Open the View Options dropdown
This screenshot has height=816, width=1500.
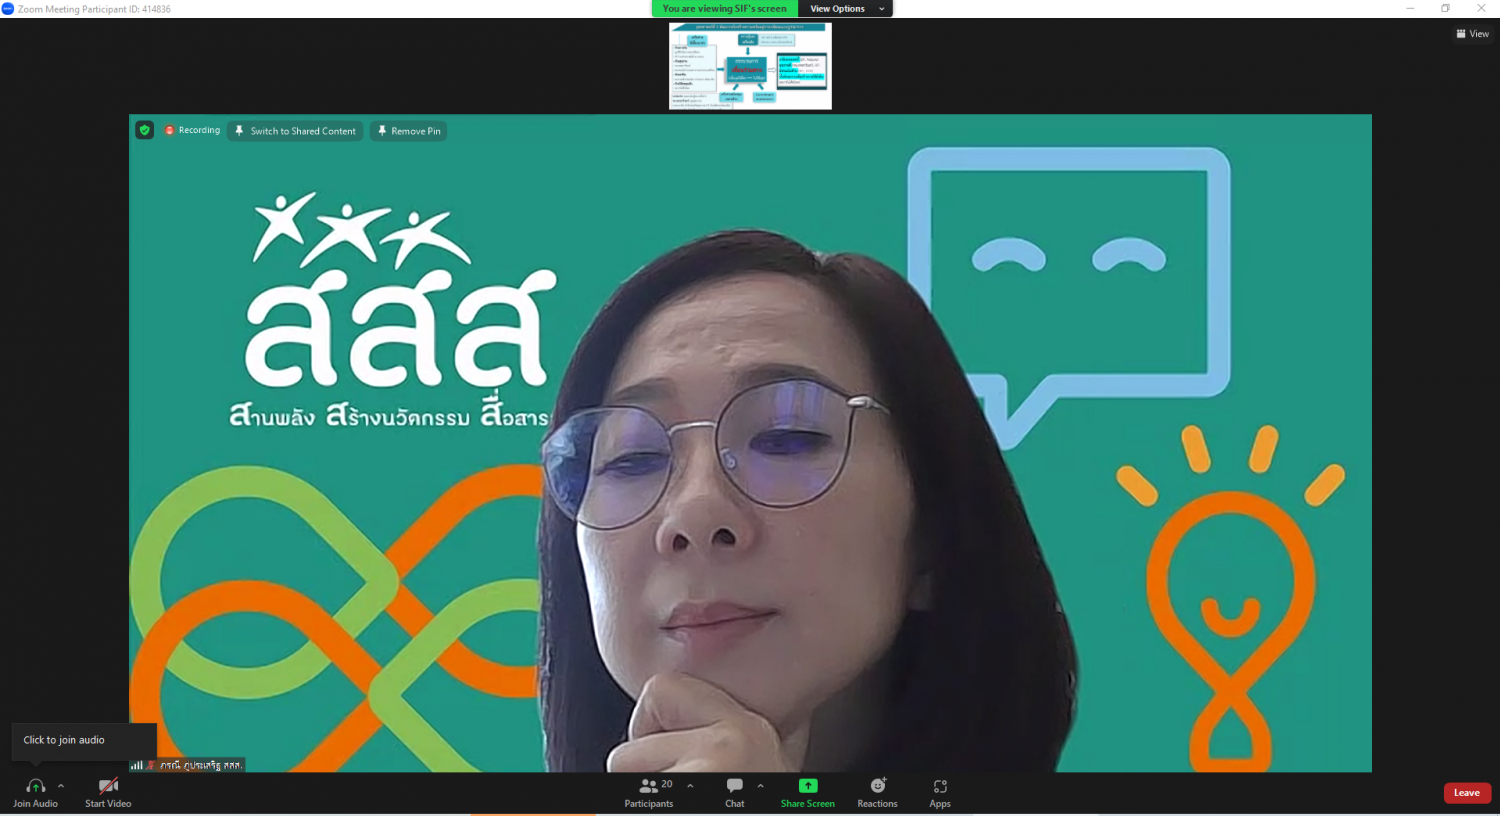tap(845, 9)
